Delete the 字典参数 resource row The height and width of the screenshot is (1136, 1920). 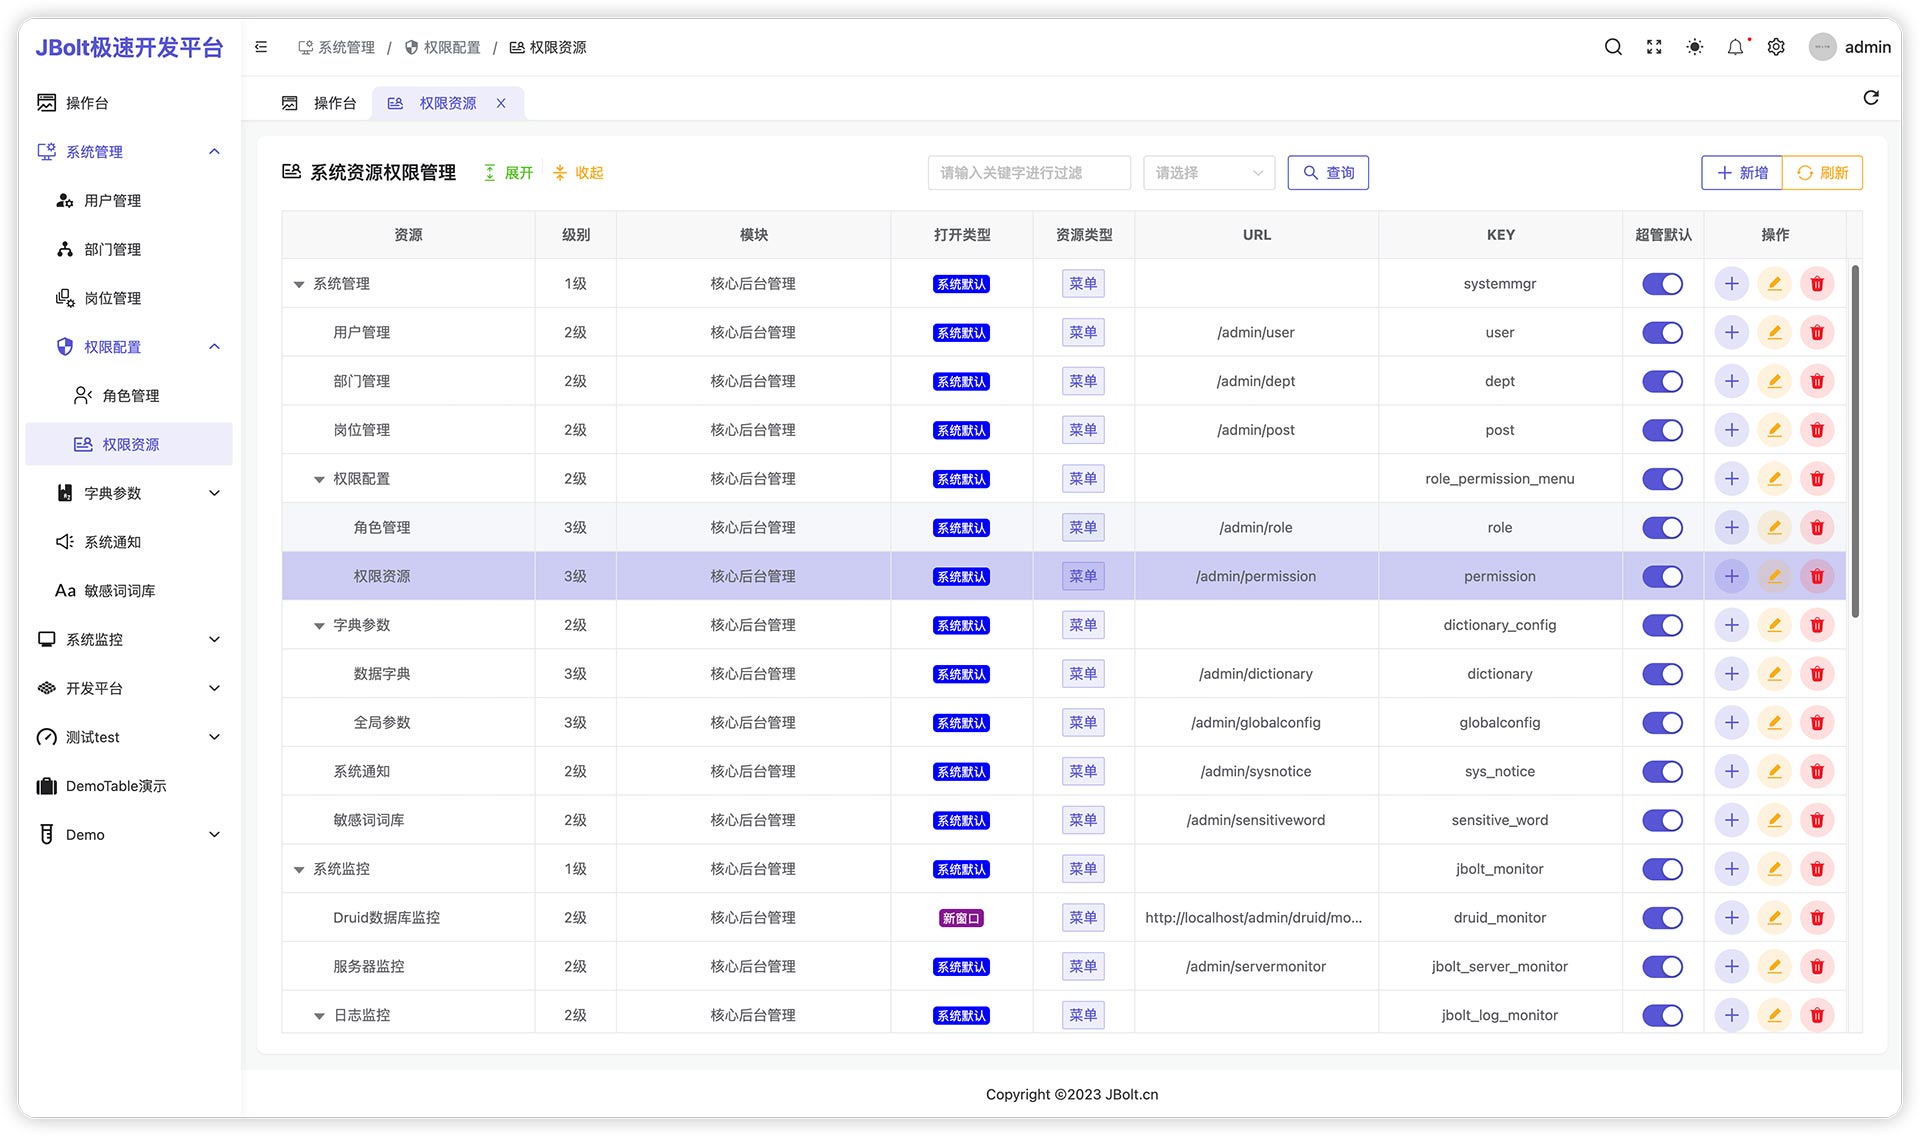point(1817,625)
